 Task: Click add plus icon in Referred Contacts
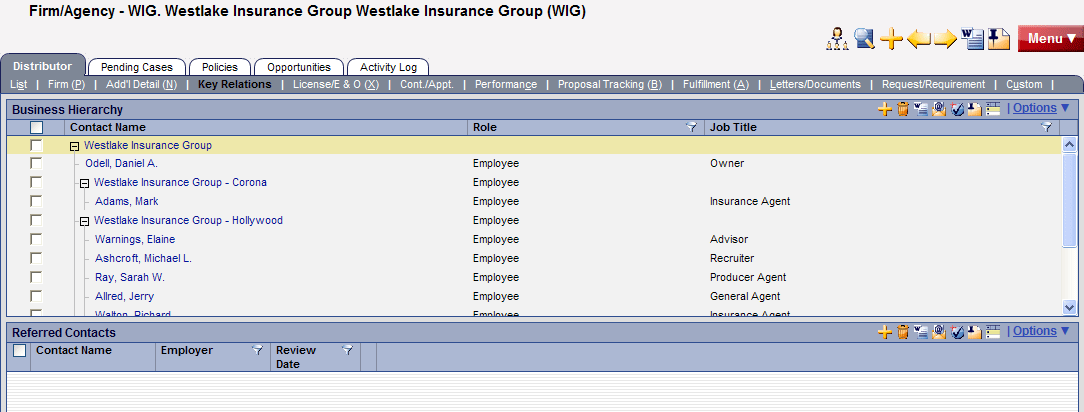tap(884, 332)
